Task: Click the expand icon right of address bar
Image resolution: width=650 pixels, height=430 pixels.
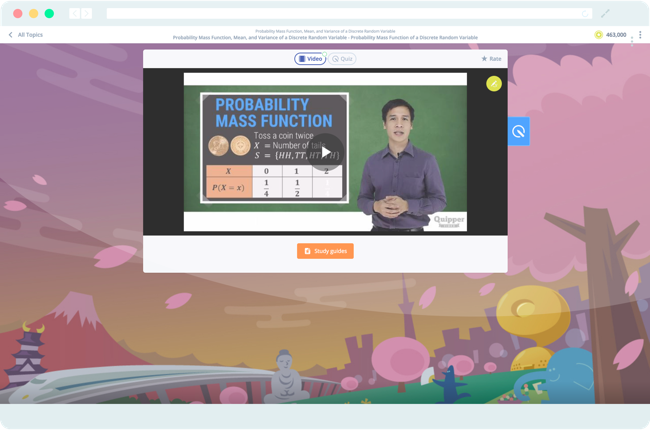Action: tap(605, 14)
